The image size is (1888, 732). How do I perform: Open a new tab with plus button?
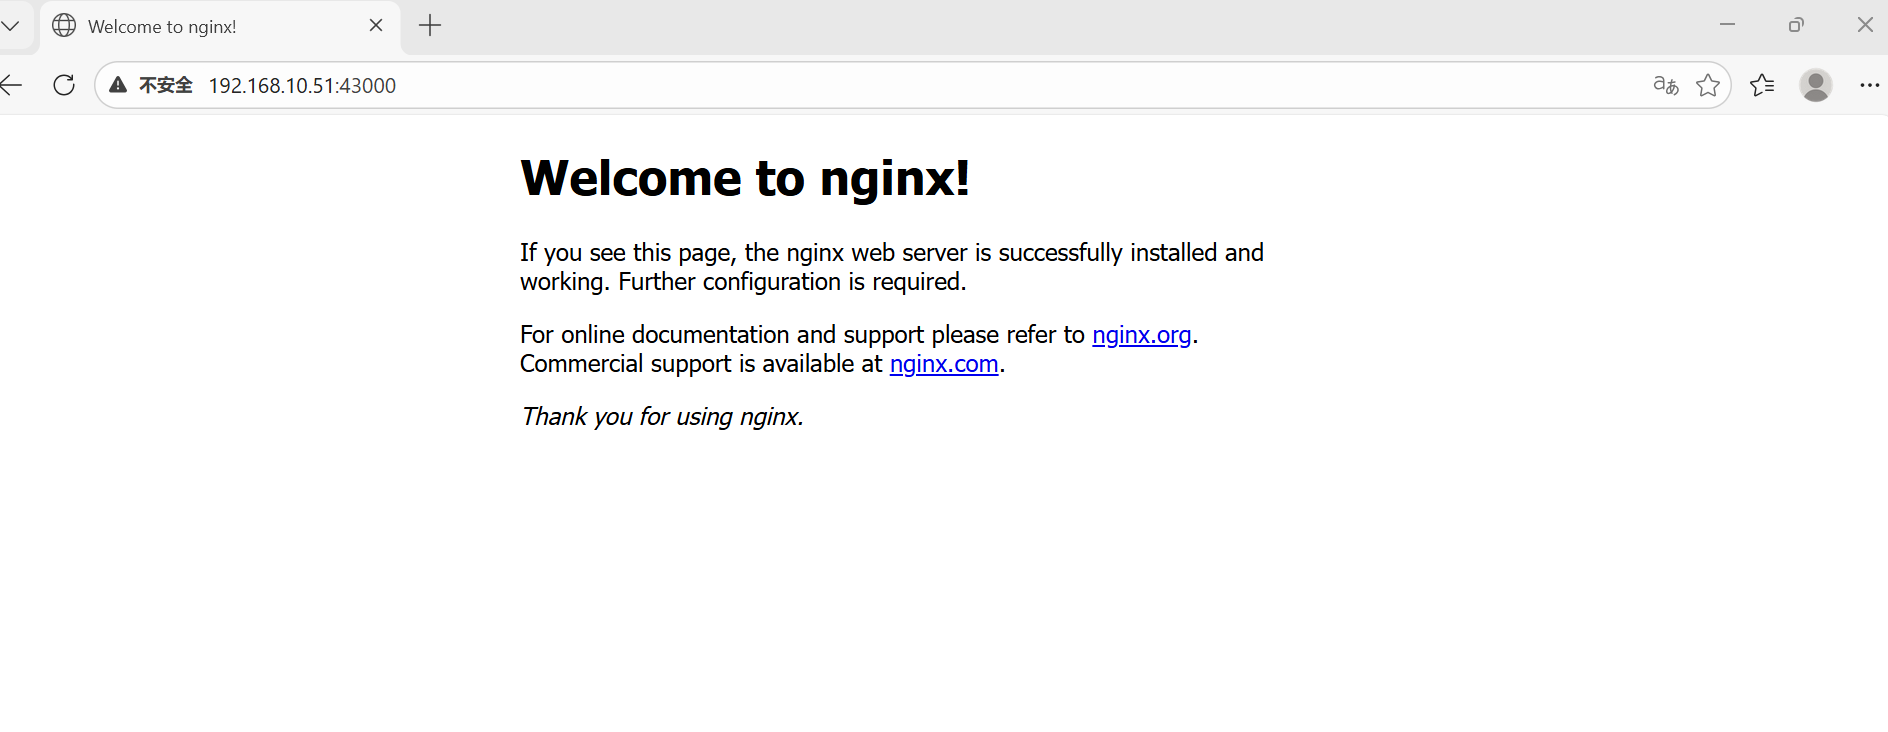[x=430, y=26]
